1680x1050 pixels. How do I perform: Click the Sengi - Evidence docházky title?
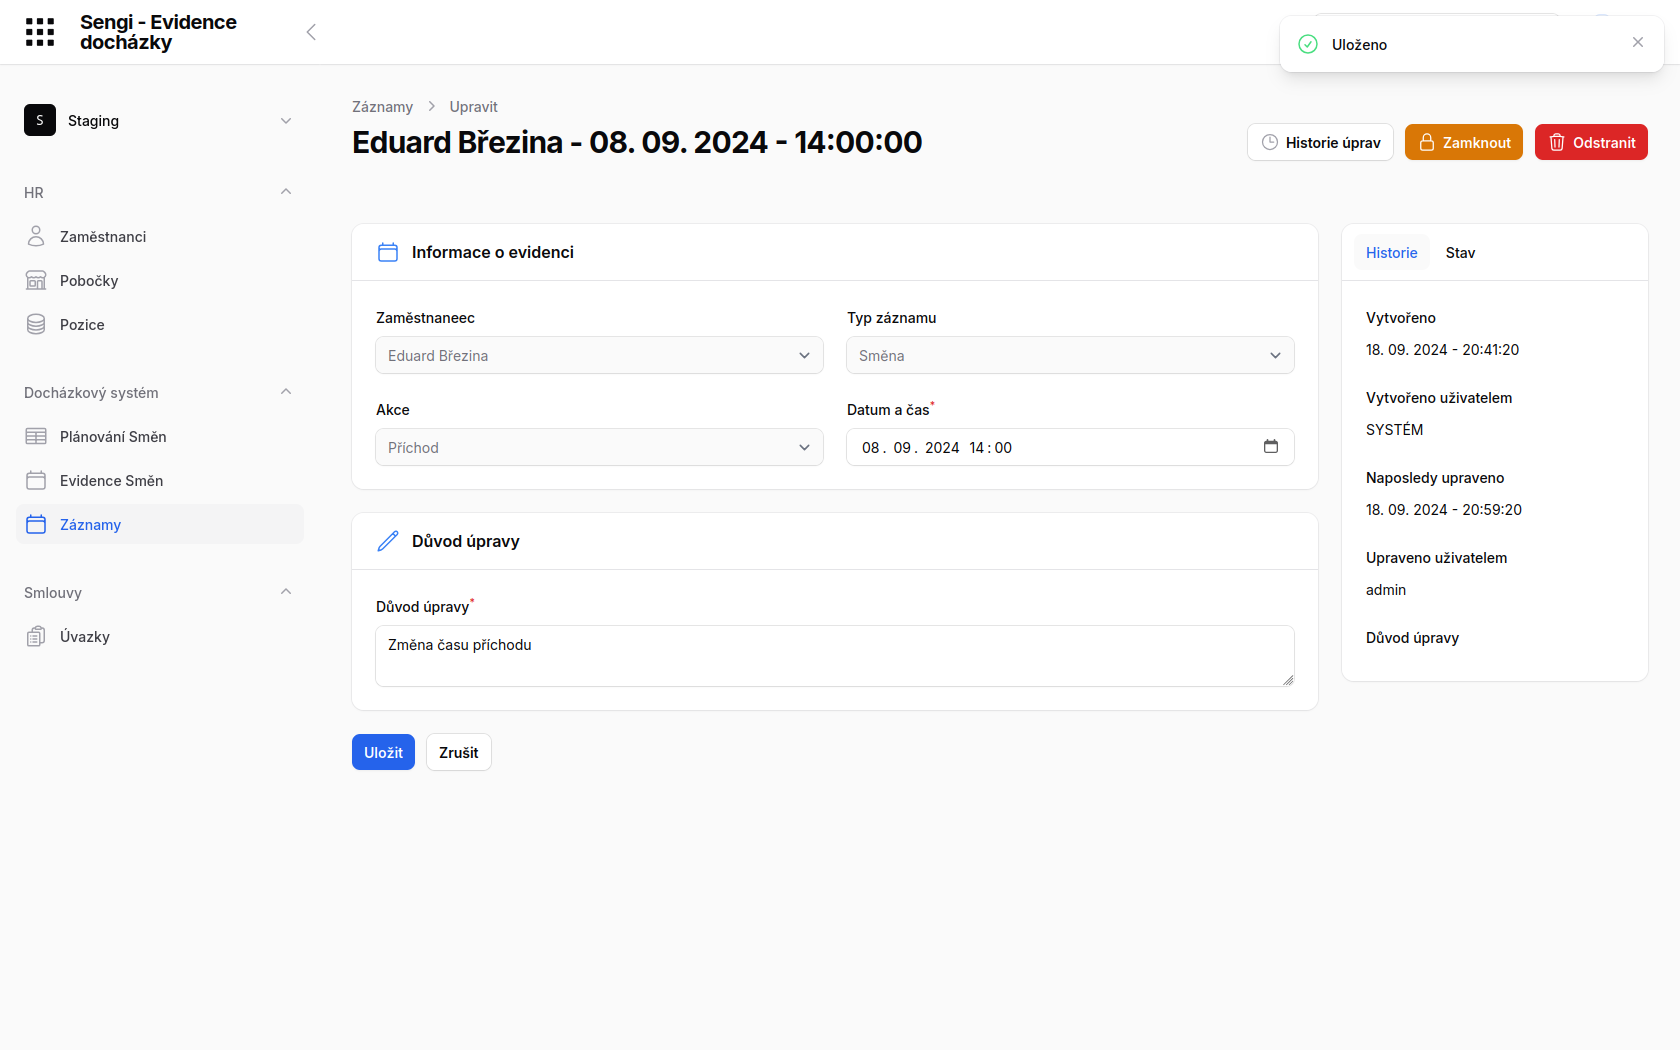pos(158,32)
